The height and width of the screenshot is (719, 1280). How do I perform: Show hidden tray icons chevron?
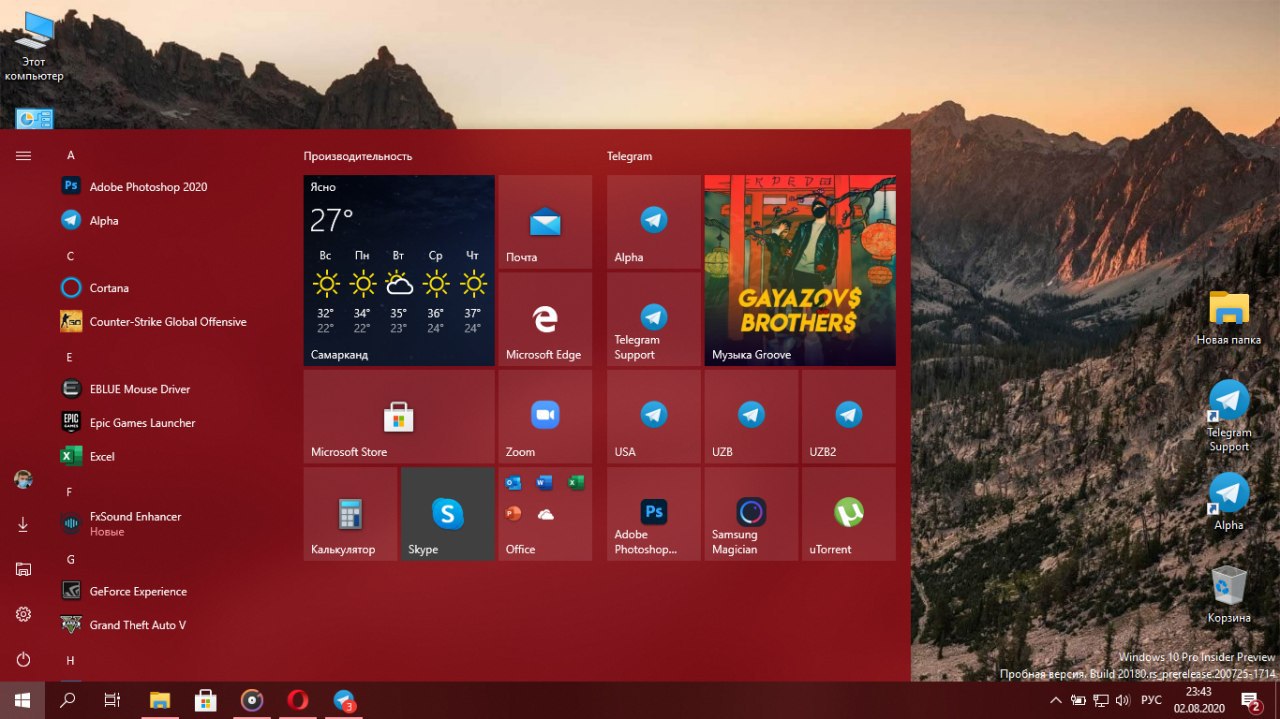tap(1055, 700)
